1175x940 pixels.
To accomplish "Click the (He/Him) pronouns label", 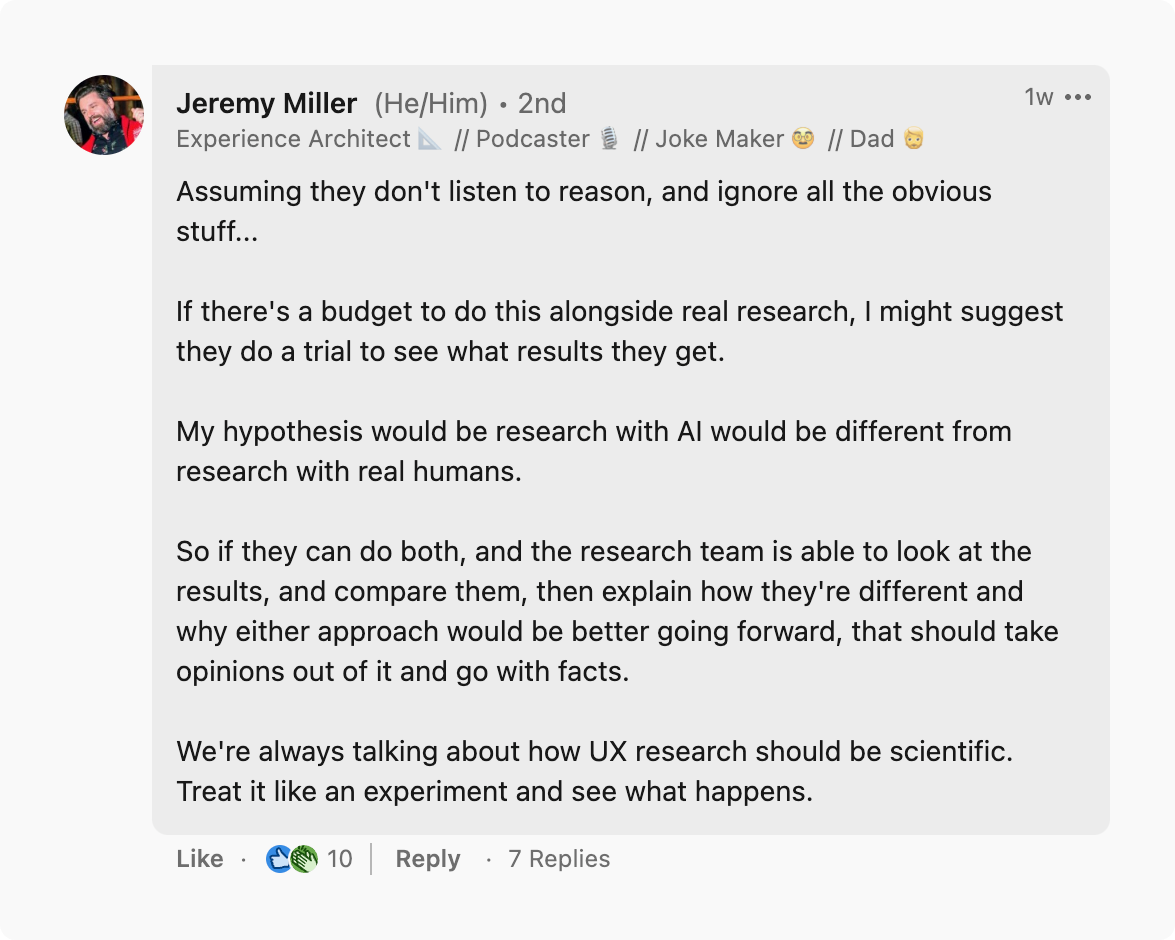I will (431, 103).
